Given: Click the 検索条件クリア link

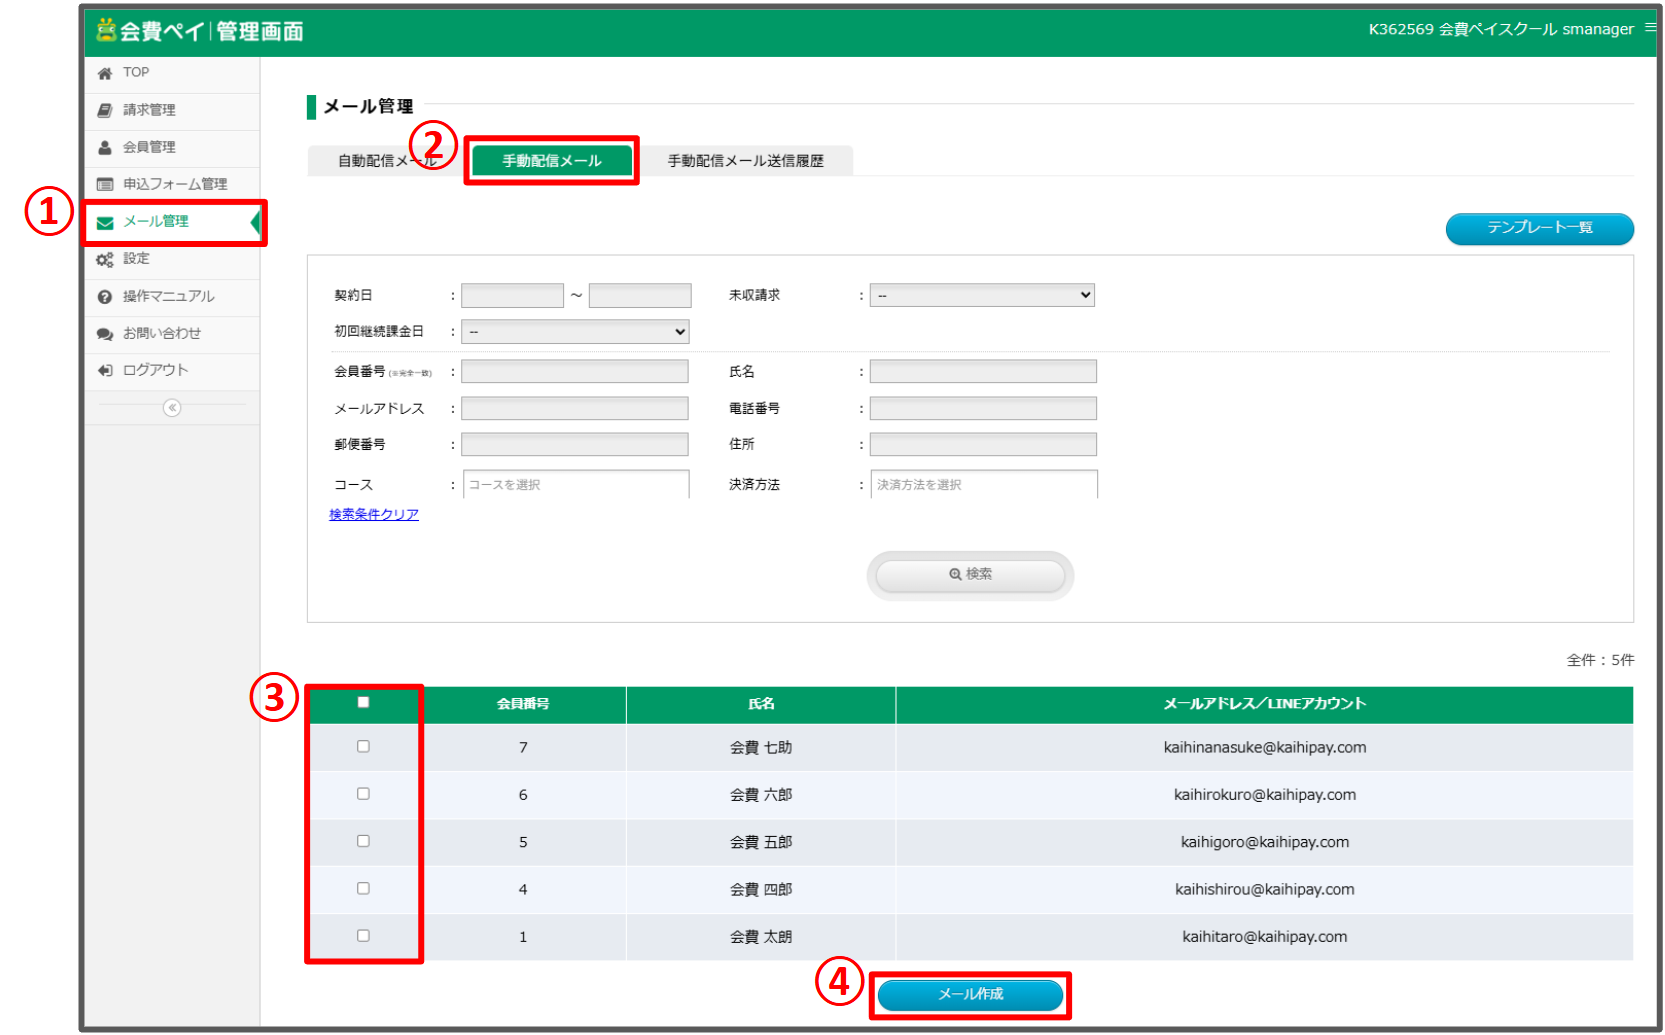Looking at the screenshot, I should 374,515.
